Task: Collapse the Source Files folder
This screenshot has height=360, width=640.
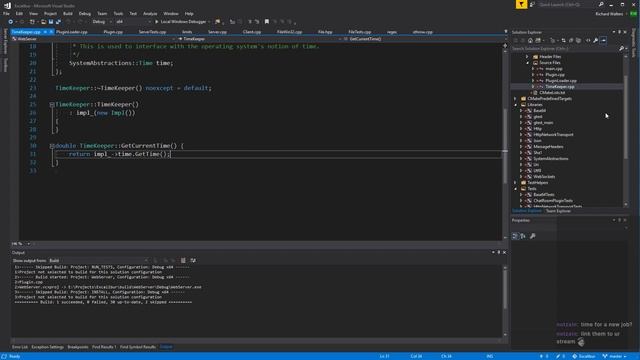Action: [527, 63]
